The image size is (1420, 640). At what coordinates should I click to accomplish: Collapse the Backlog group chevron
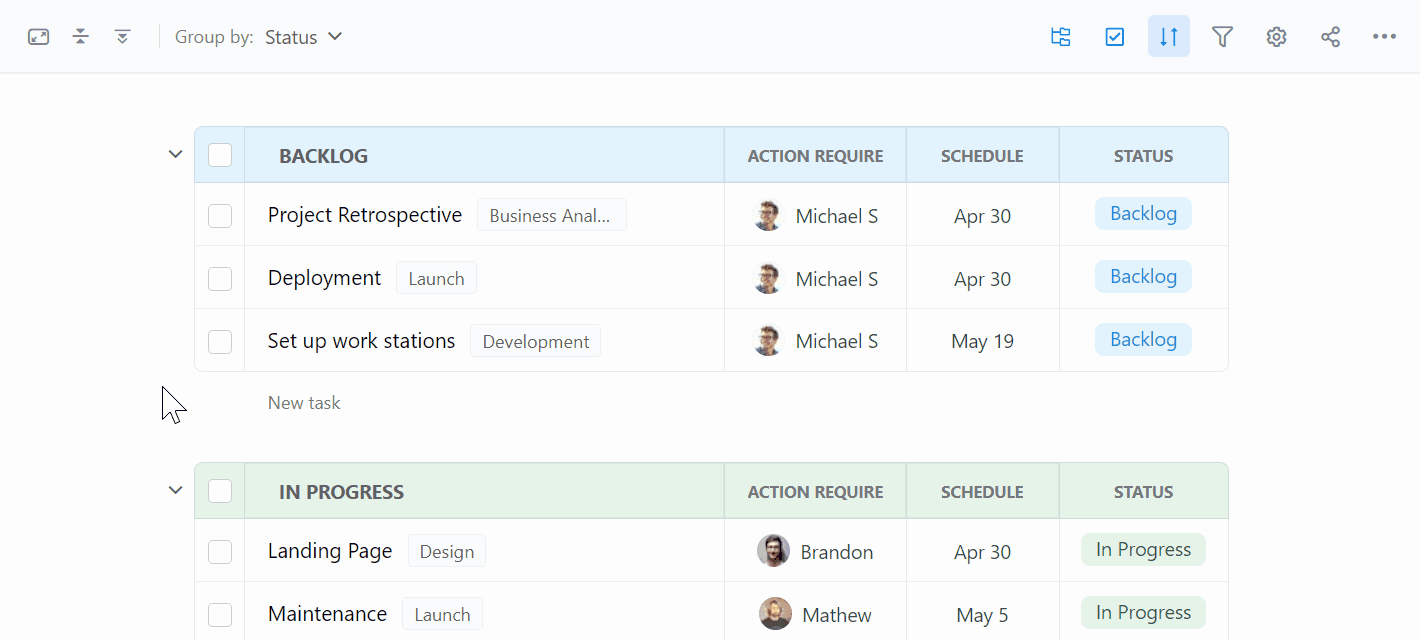click(175, 154)
